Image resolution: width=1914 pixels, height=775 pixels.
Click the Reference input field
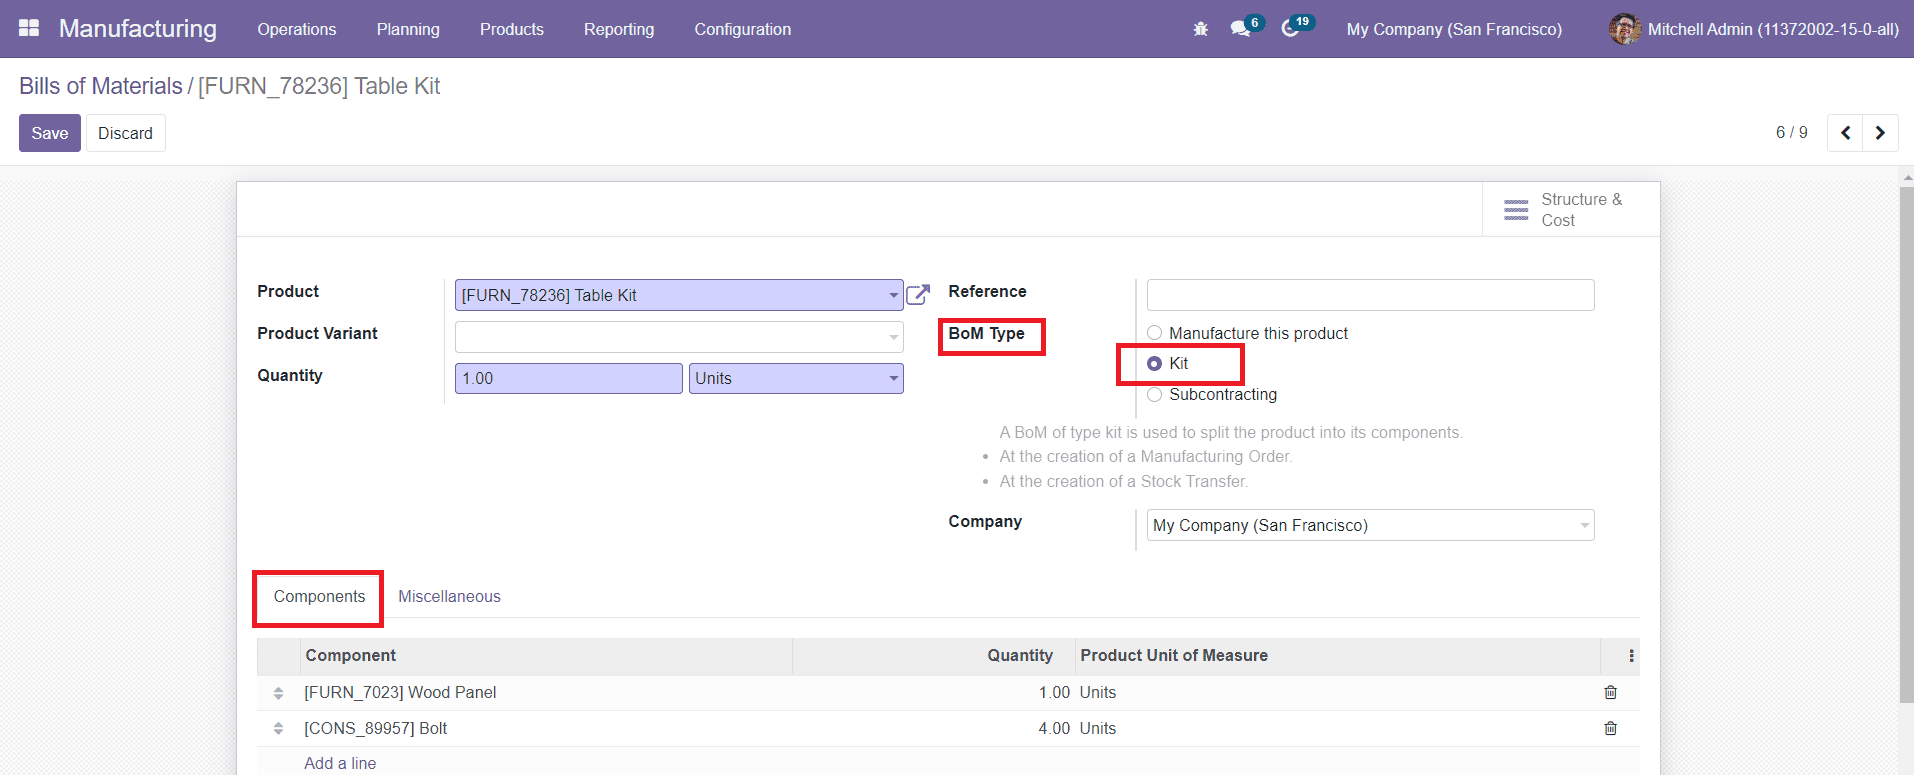[1369, 295]
